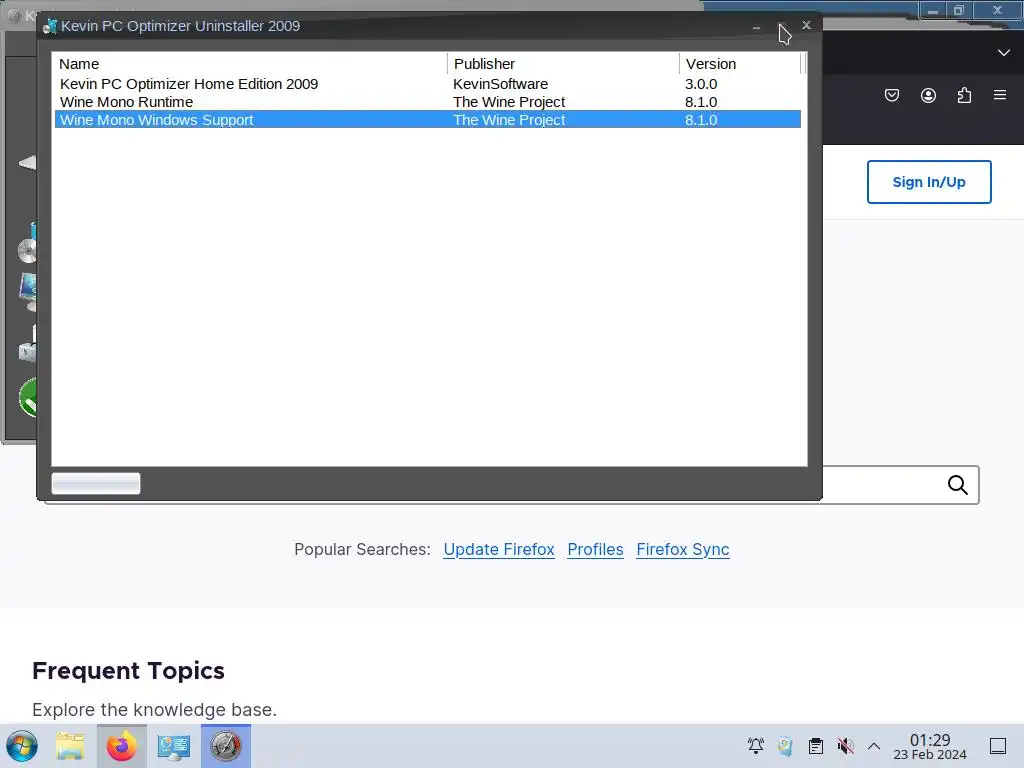Select the Wine Mono Runtime row
The height and width of the screenshot is (768, 1024).
coord(428,102)
